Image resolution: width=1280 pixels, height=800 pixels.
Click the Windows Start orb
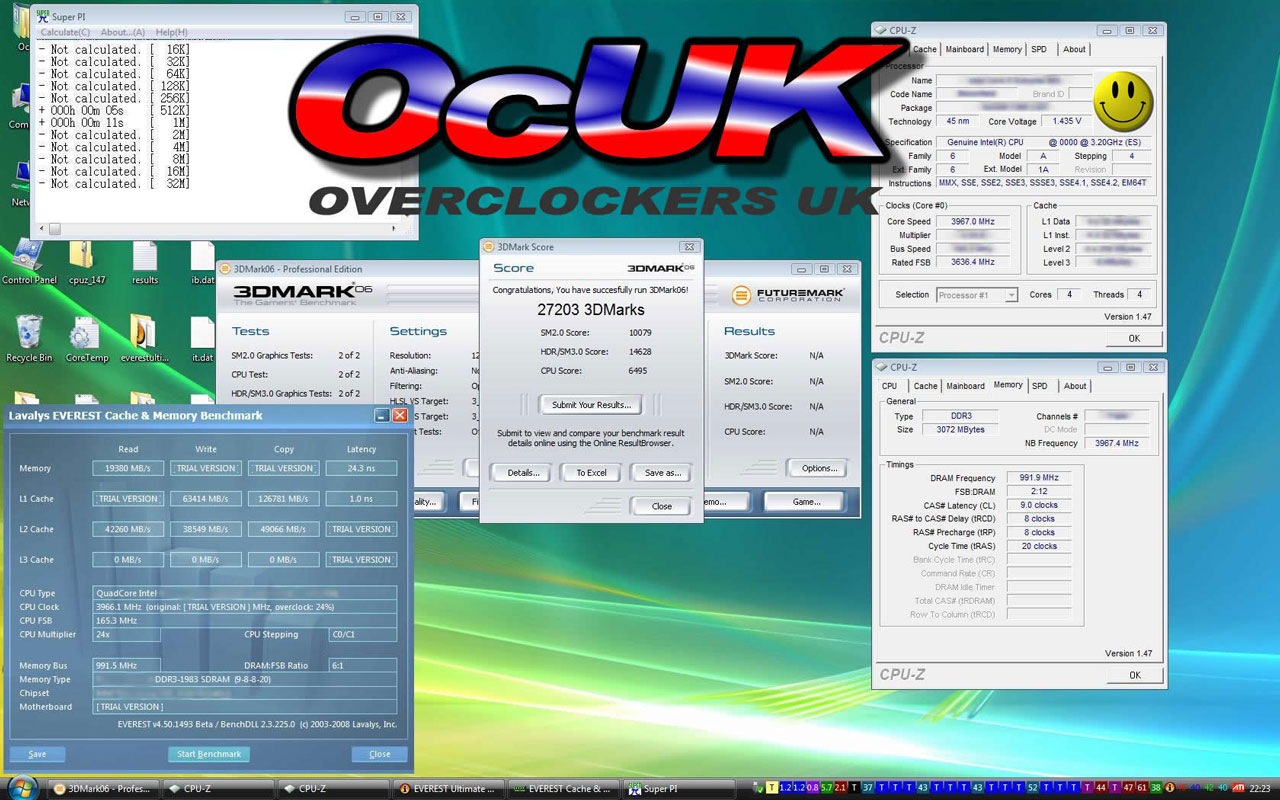(21, 788)
